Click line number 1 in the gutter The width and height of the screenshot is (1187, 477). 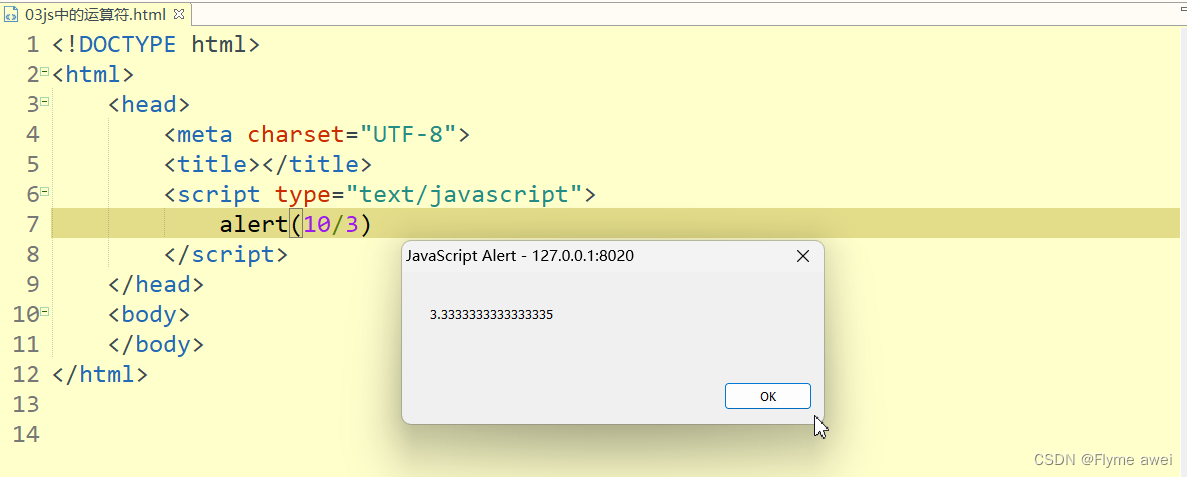tap(32, 44)
